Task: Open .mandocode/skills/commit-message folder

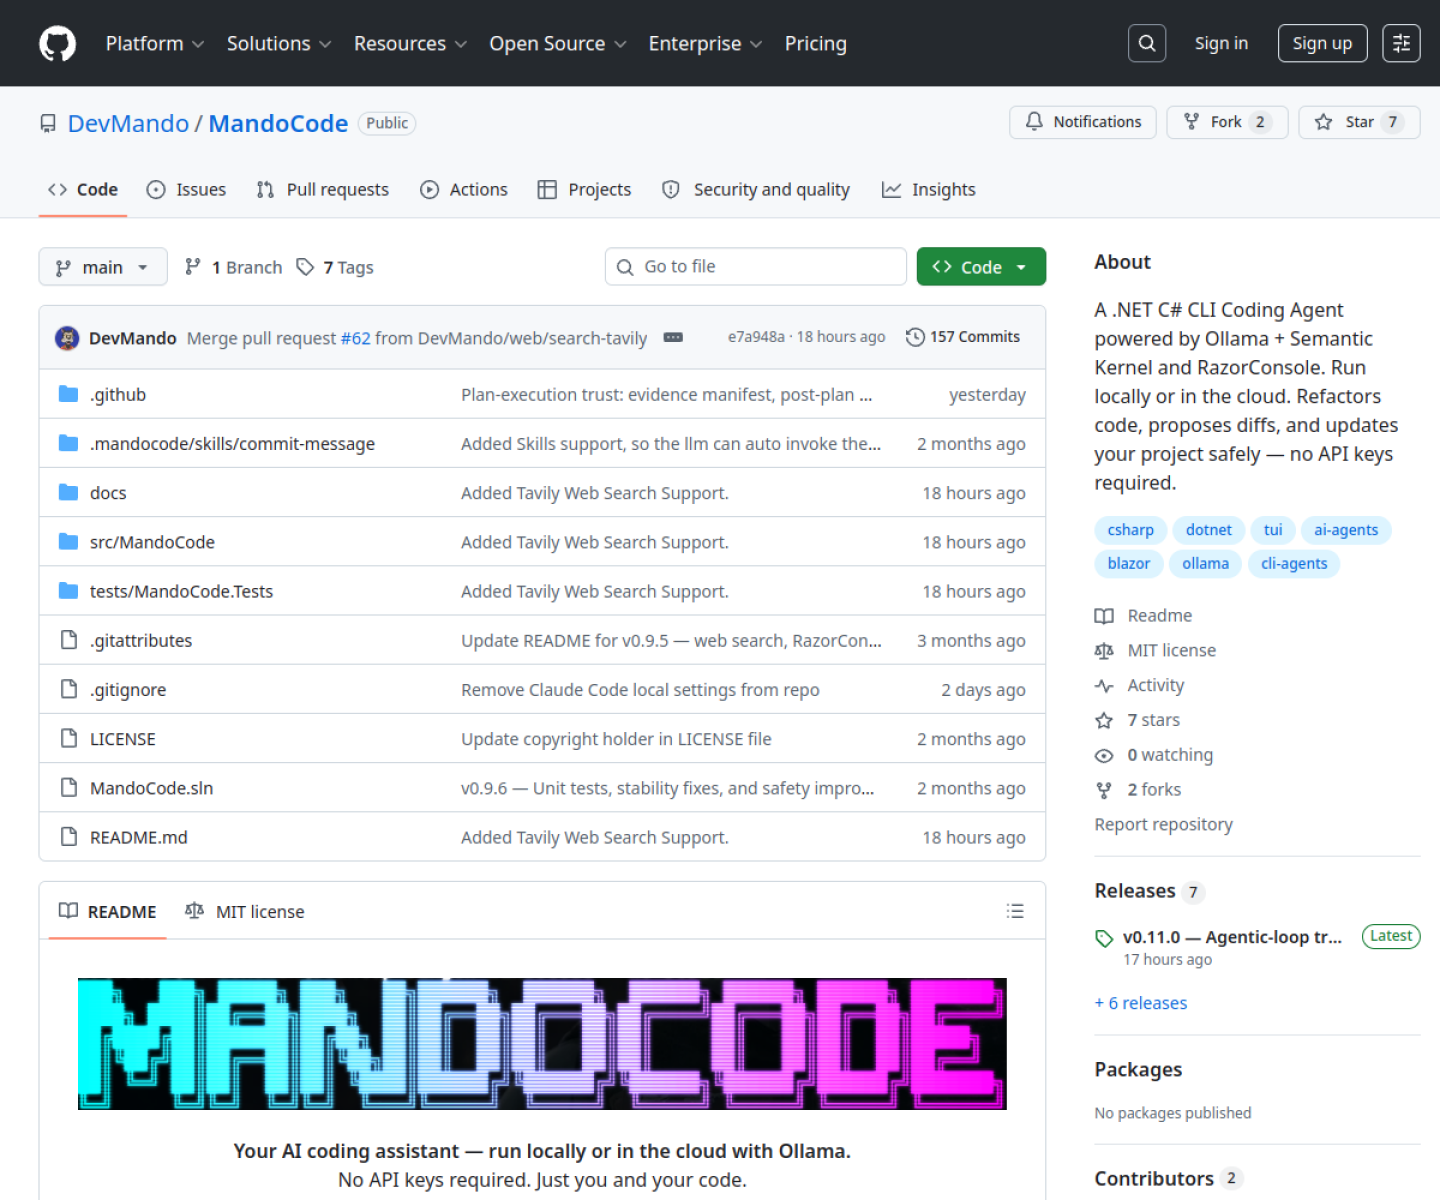Action: pos(232,443)
